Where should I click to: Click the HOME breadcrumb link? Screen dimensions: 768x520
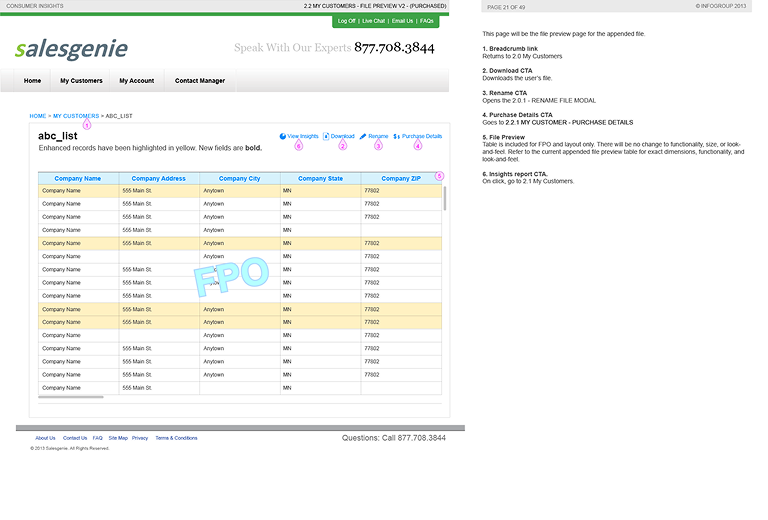tap(38, 116)
